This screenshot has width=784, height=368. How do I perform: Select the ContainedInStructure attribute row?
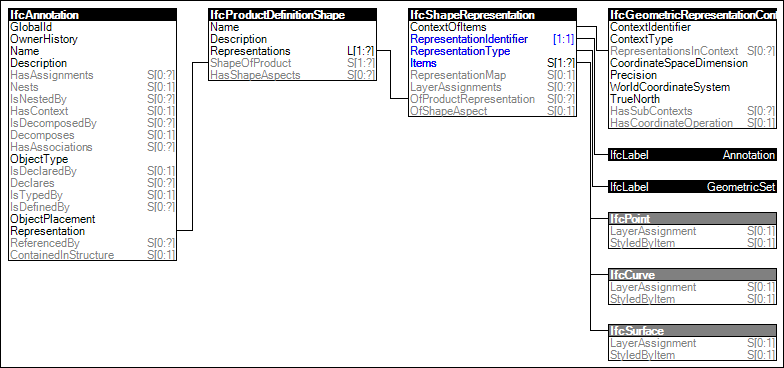[92, 255]
